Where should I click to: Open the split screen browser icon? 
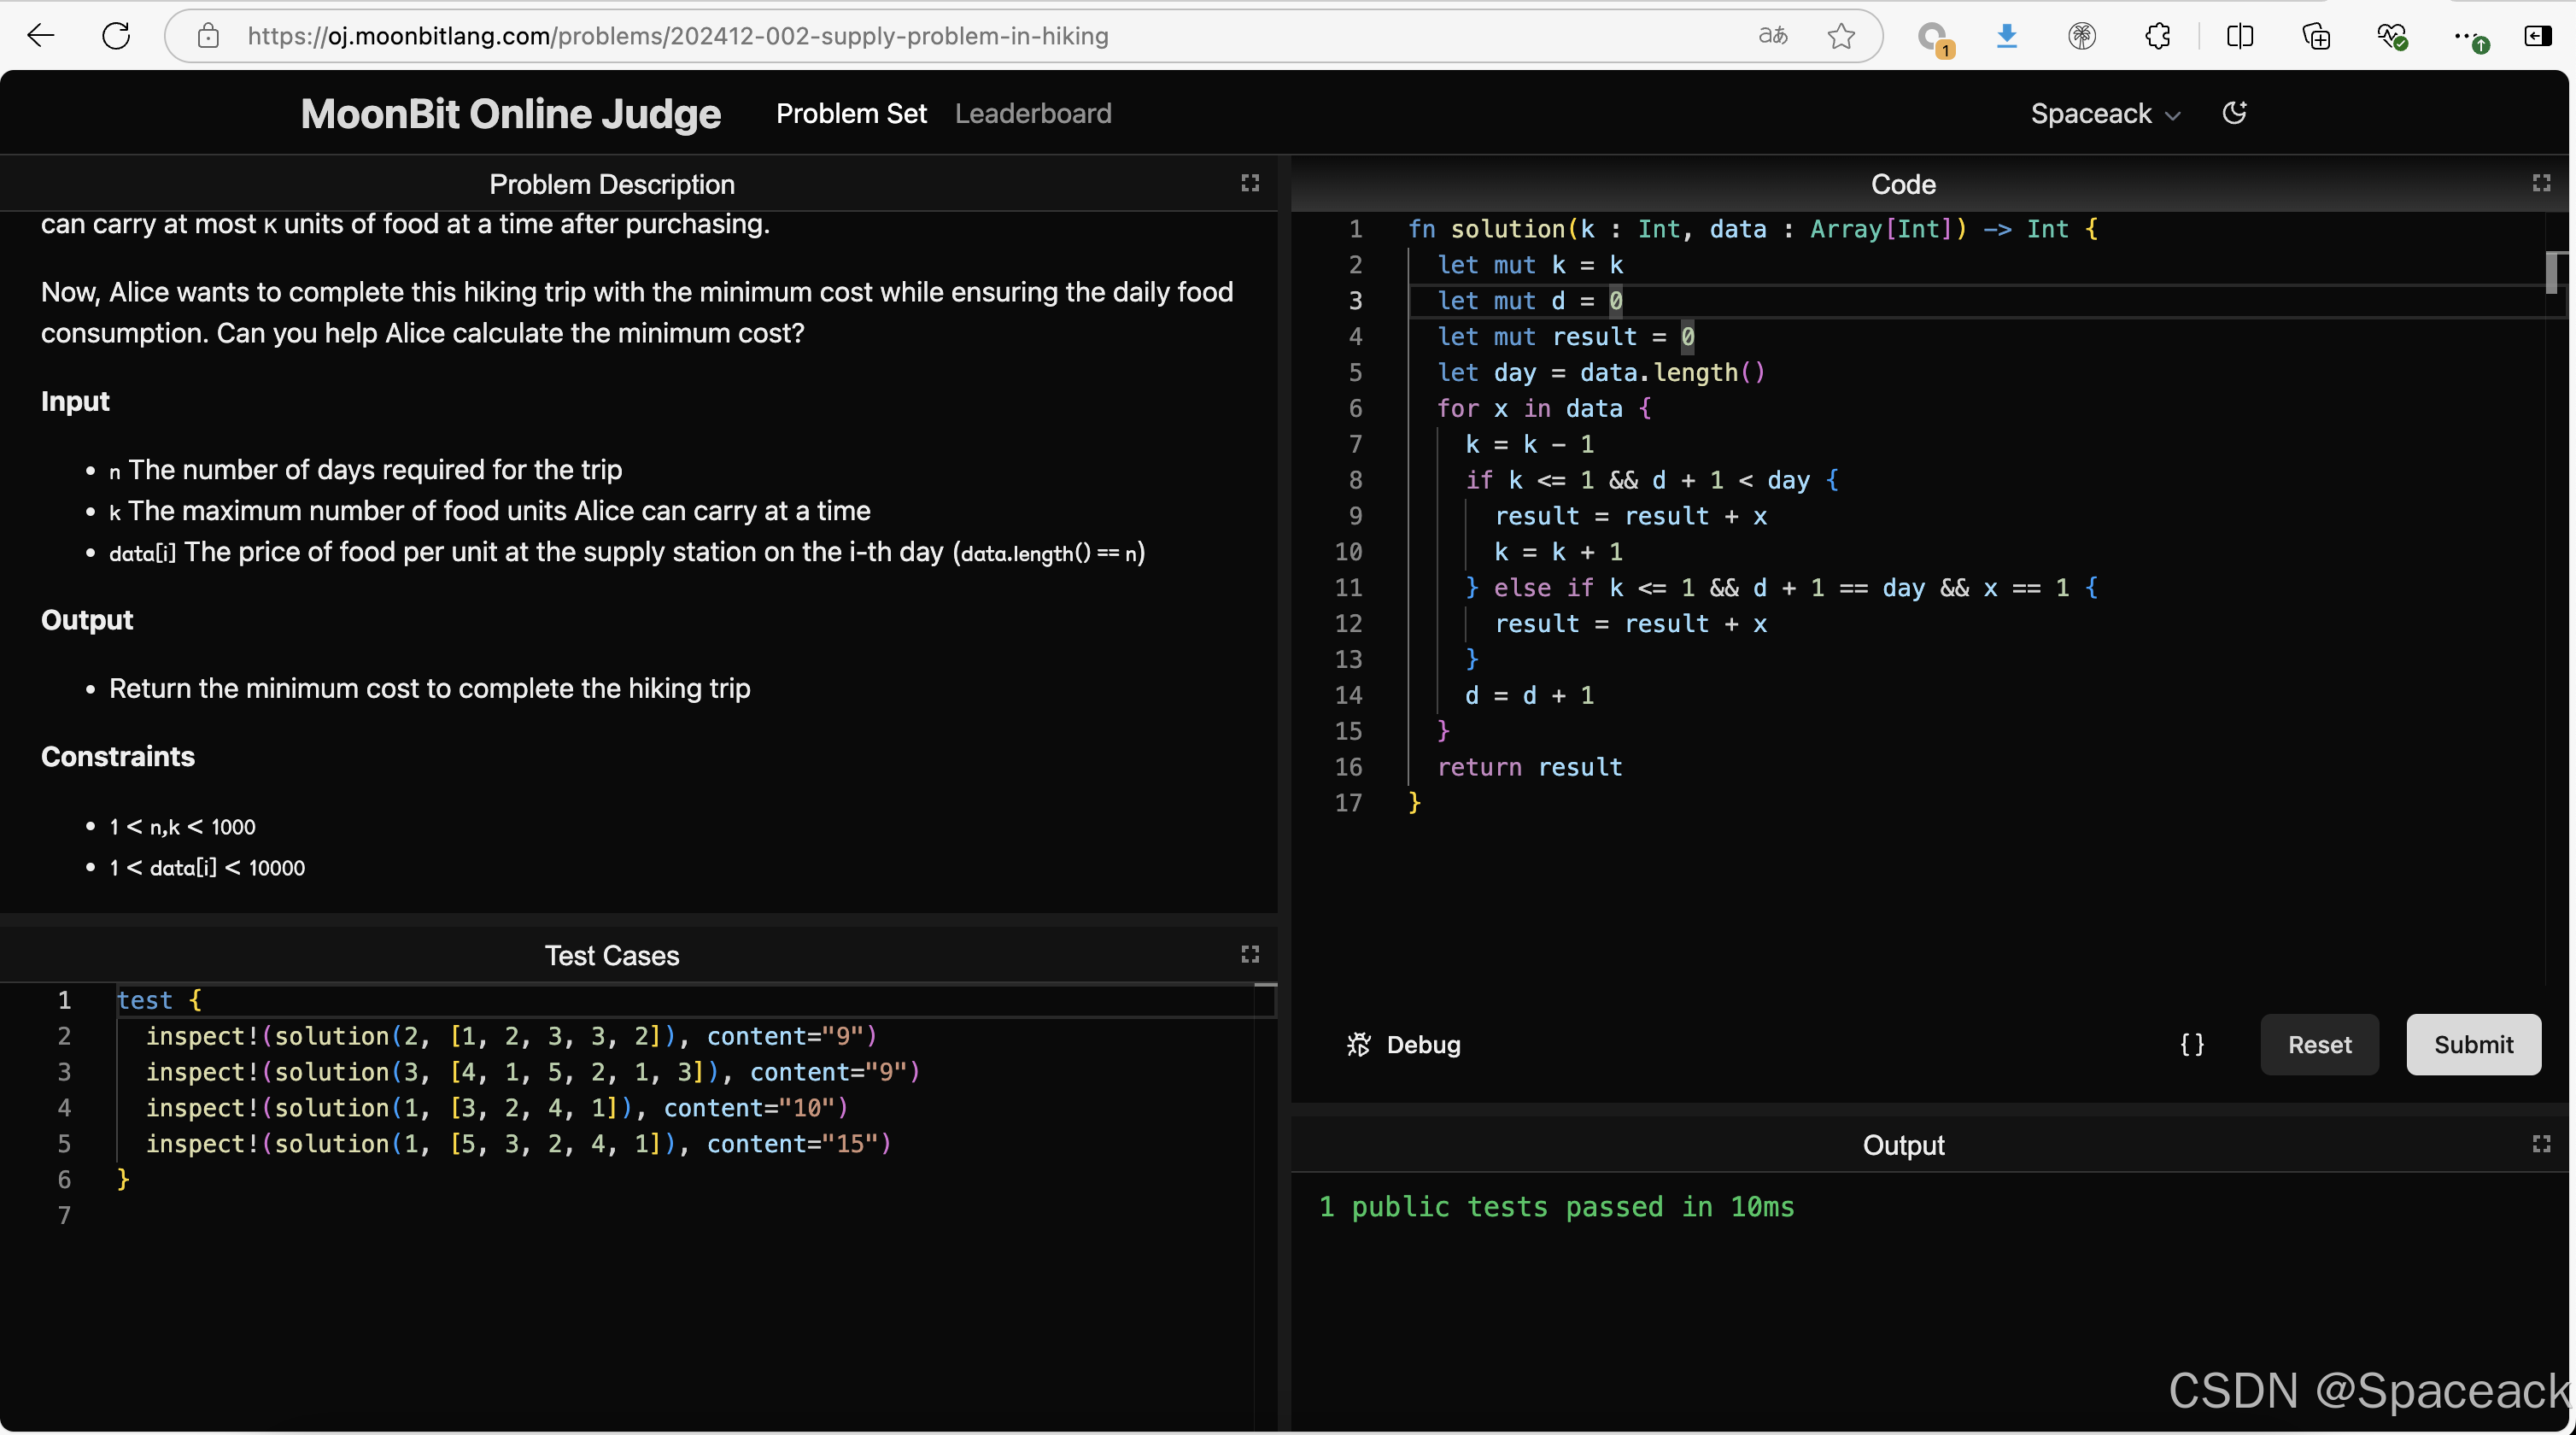tap(2240, 36)
